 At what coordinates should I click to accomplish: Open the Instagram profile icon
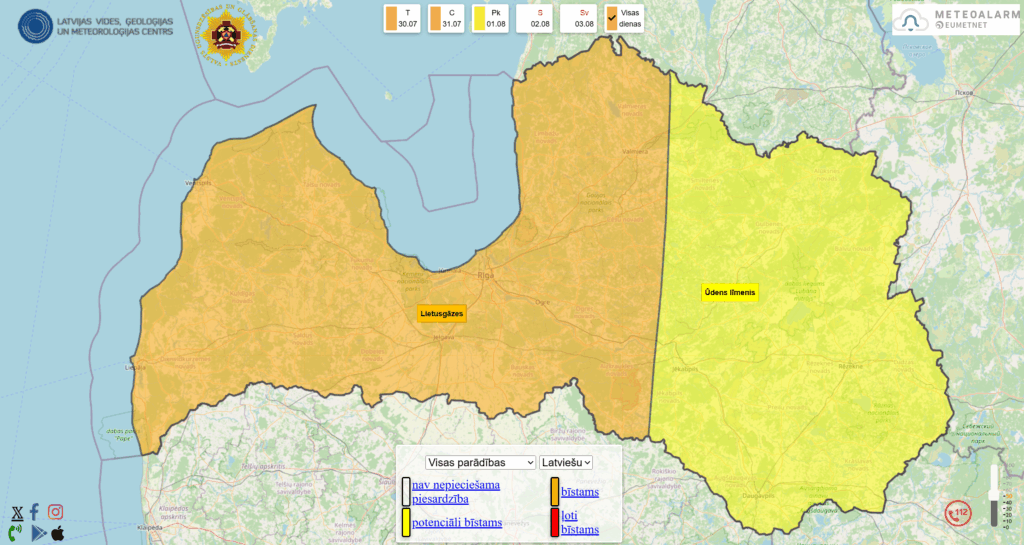tap(56, 512)
